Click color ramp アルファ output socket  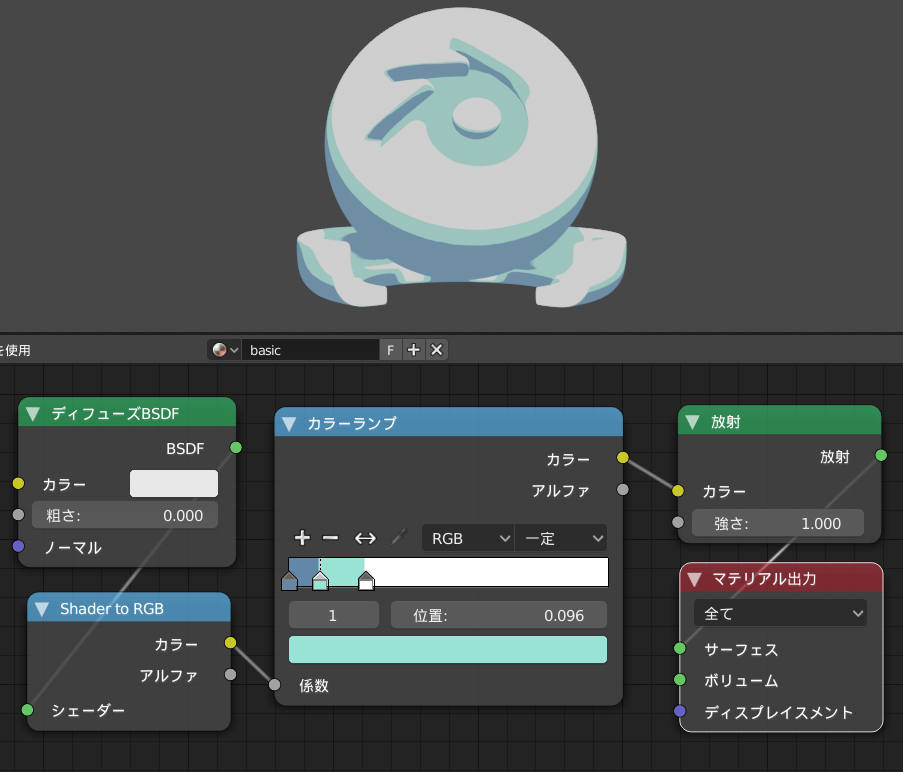pyautogui.click(x=623, y=490)
